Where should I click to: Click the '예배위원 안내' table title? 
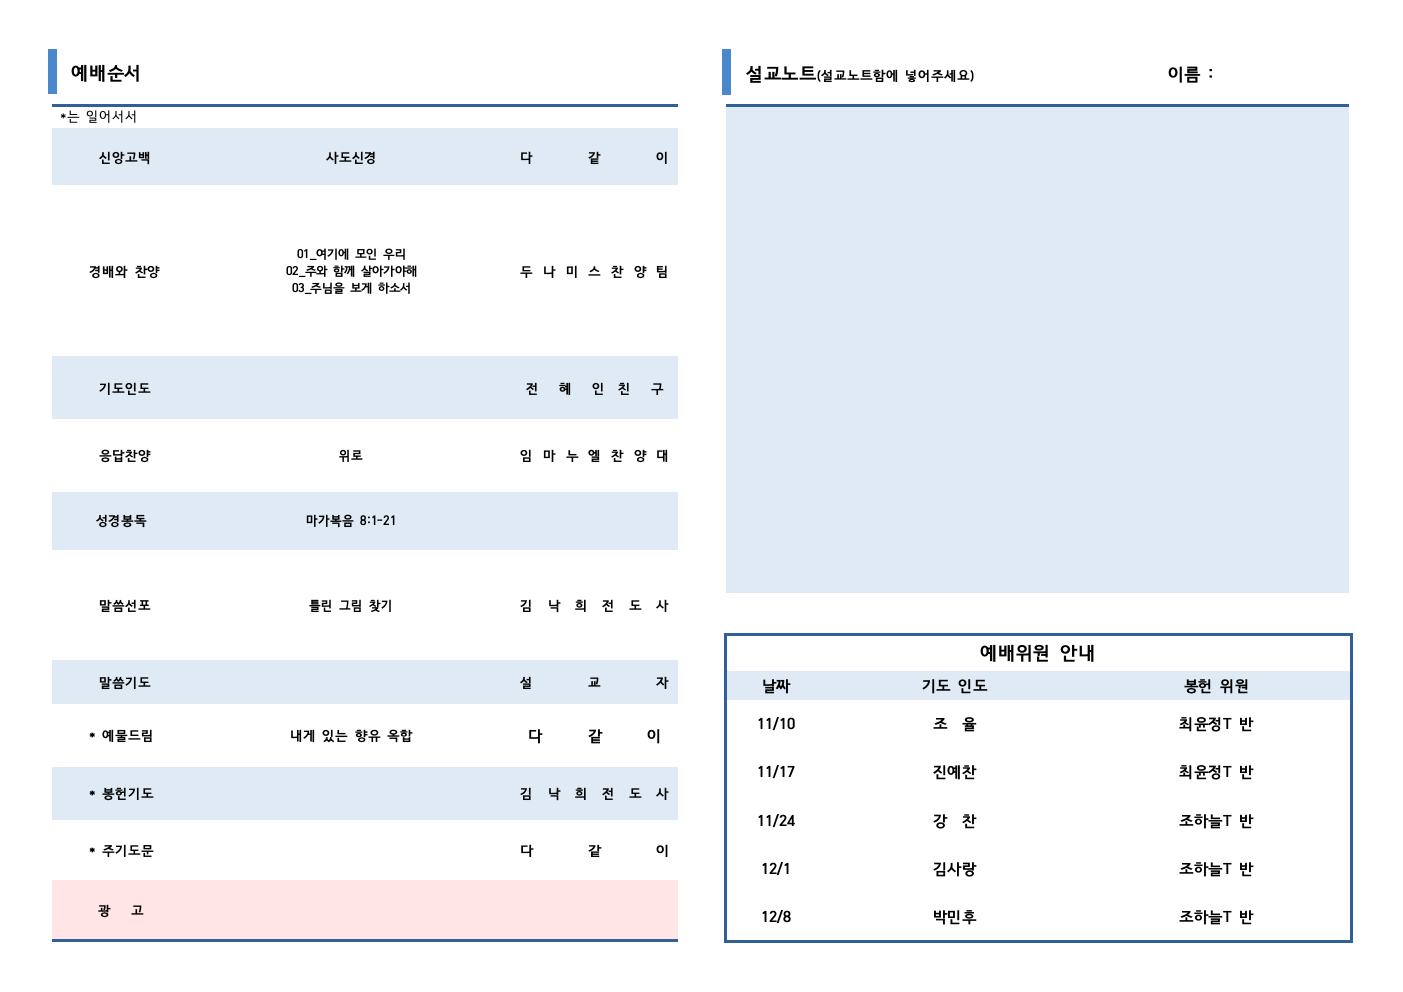tap(1037, 653)
